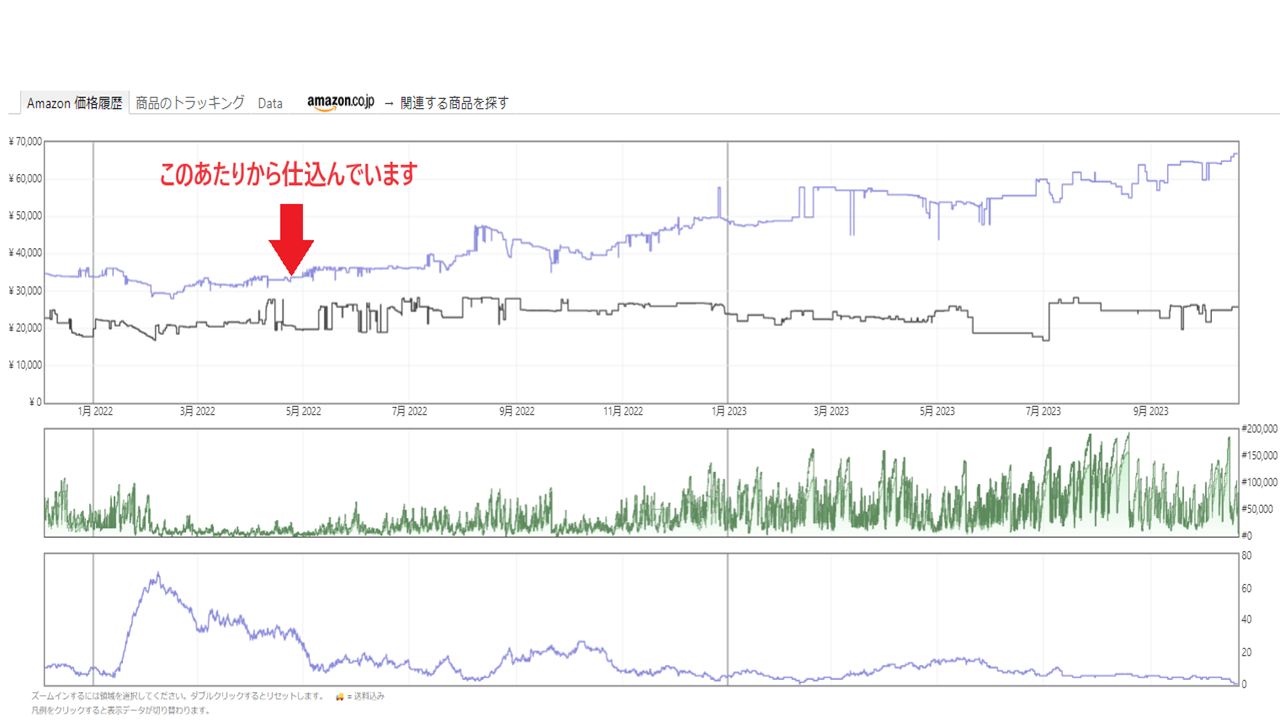Click the 60 label on the offer count axis
The image size is (1280, 720).
pyautogui.click(x=1247, y=587)
